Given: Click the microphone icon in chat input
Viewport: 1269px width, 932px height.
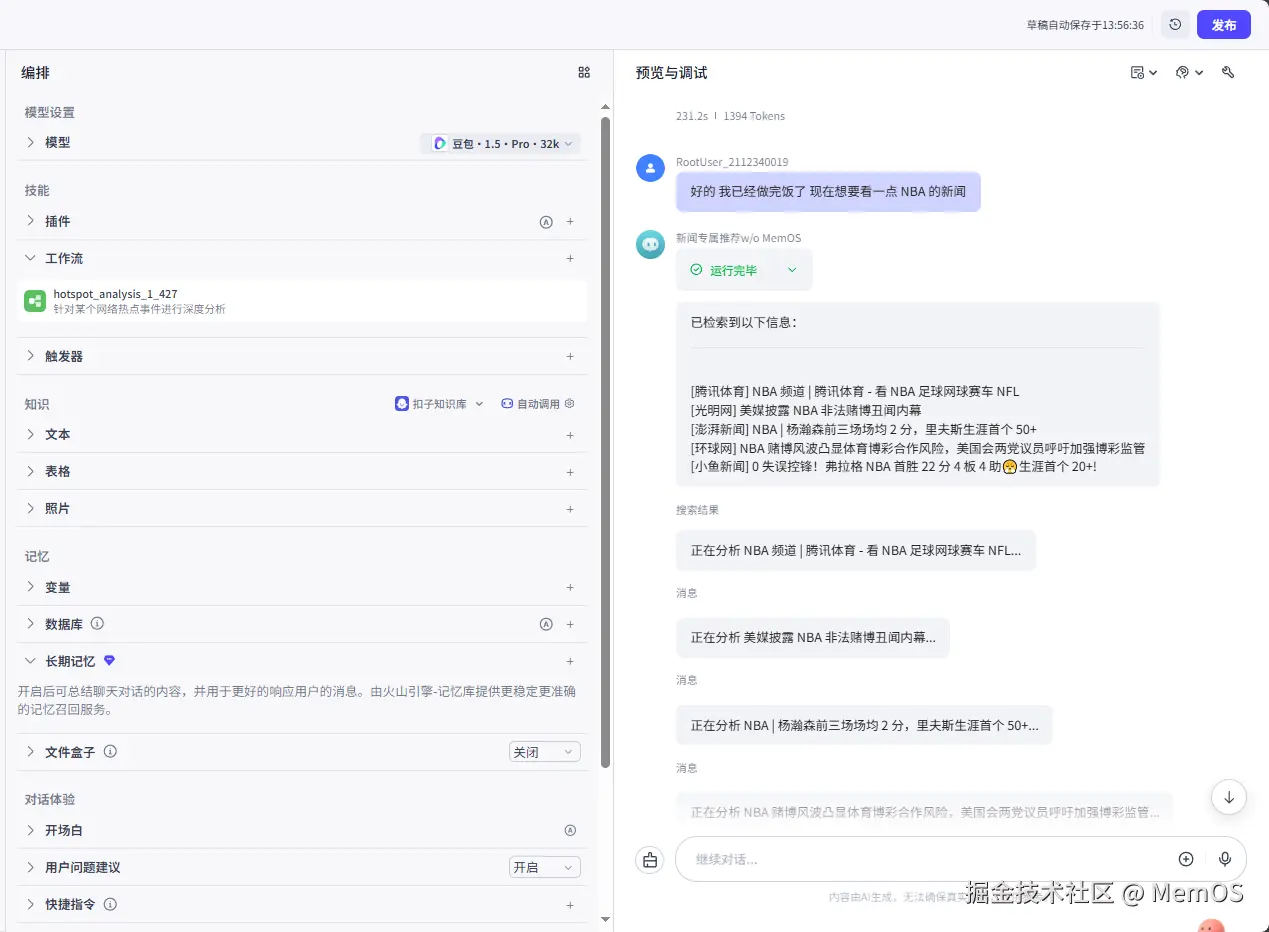Looking at the screenshot, I should [x=1225, y=859].
